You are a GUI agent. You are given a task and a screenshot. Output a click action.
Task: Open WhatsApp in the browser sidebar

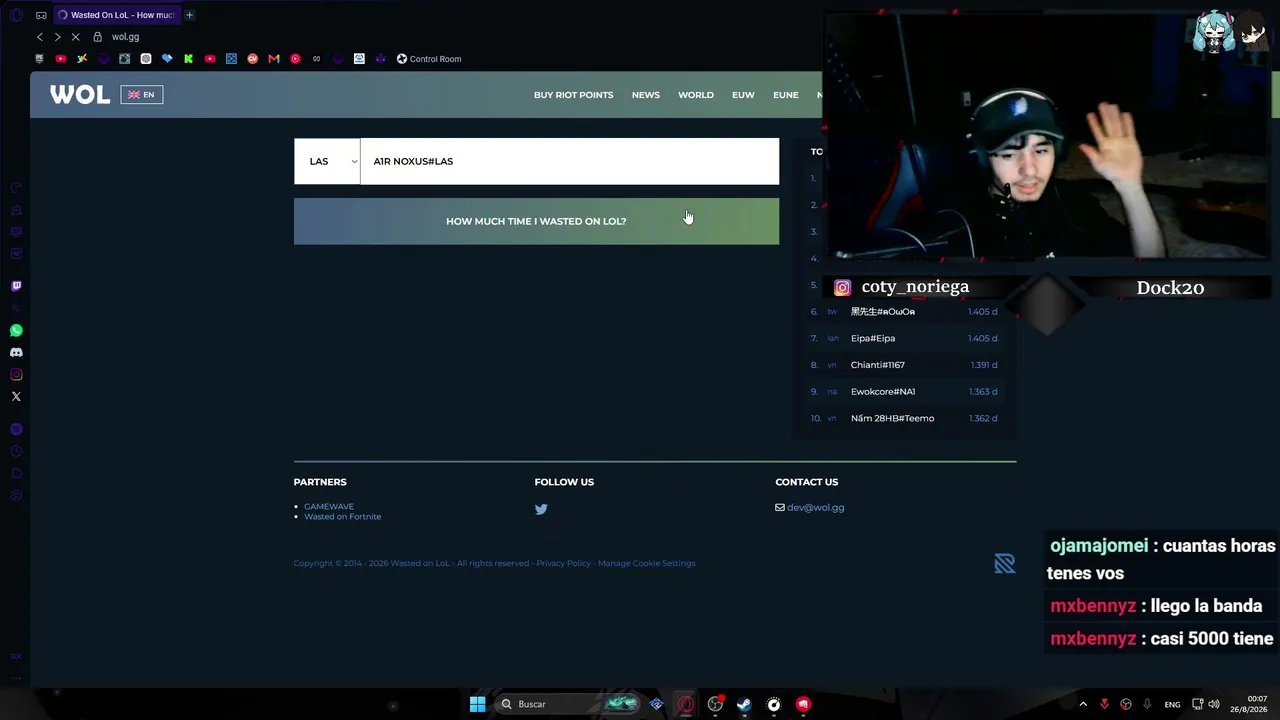click(16, 330)
